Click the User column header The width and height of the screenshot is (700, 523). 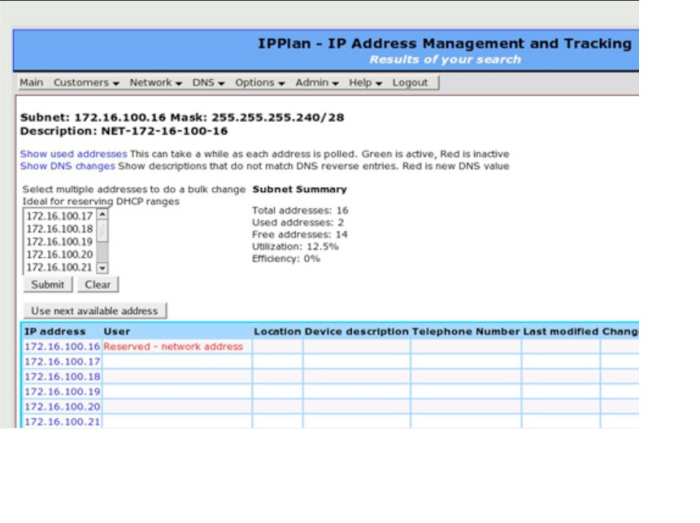117,332
